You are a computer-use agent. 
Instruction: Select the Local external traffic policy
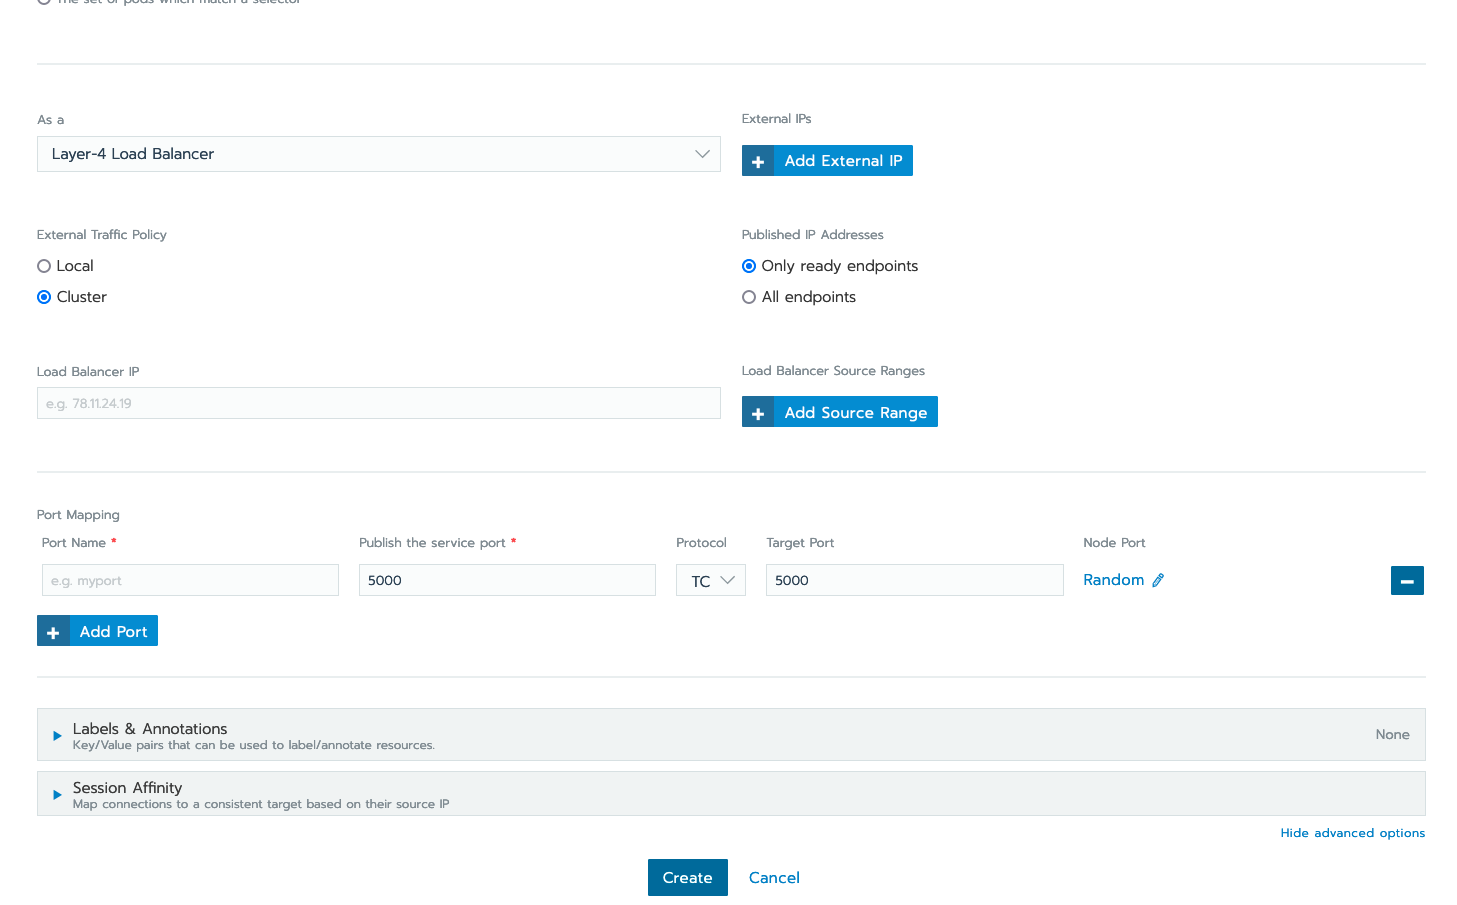[x=43, y=265]
